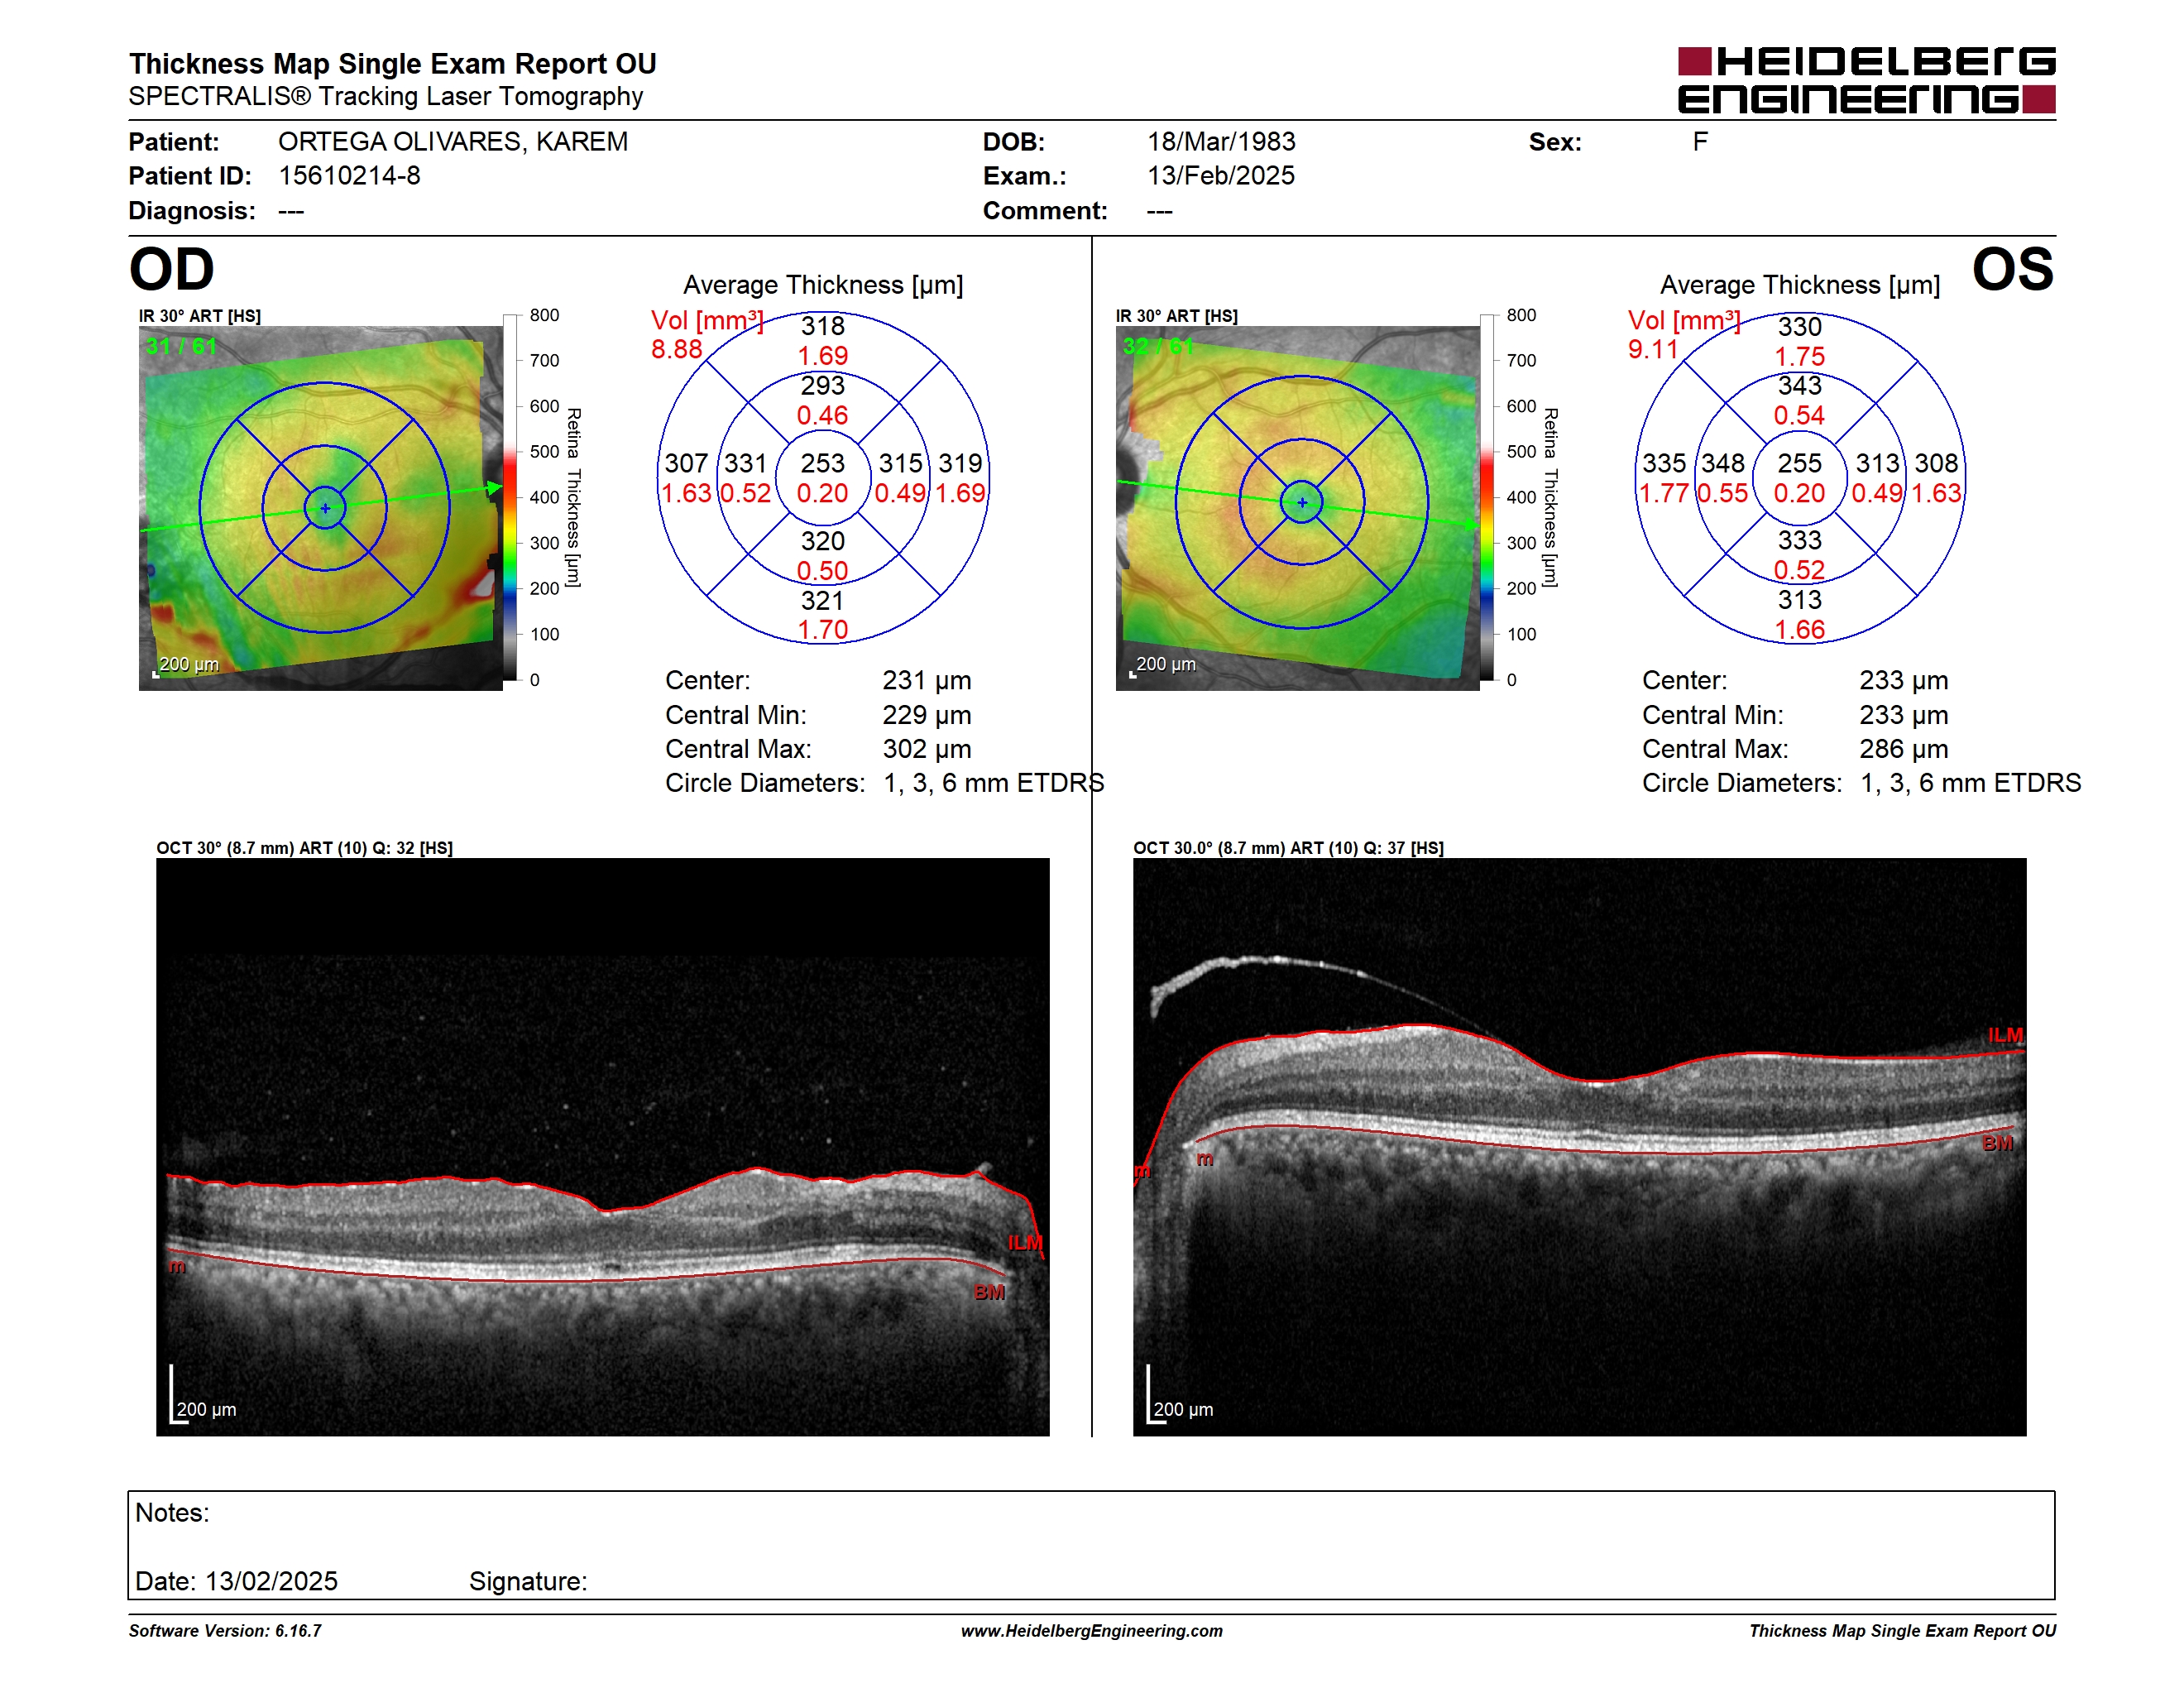
Task: Click the OS central subfield thickness '255'
Action: click(x=1800, y=464)
